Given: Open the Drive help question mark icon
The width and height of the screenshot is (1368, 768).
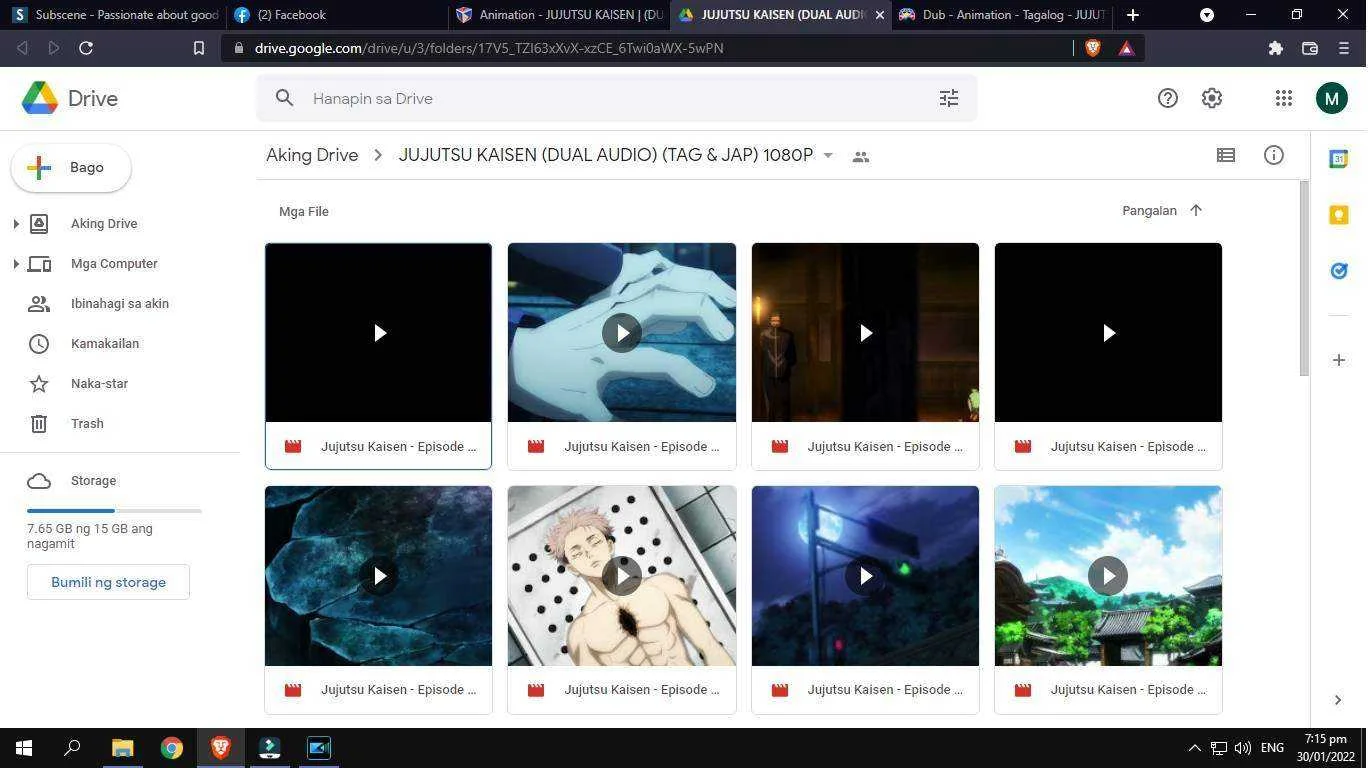Looking at the screenshot, I should (x=1168, y=98).
